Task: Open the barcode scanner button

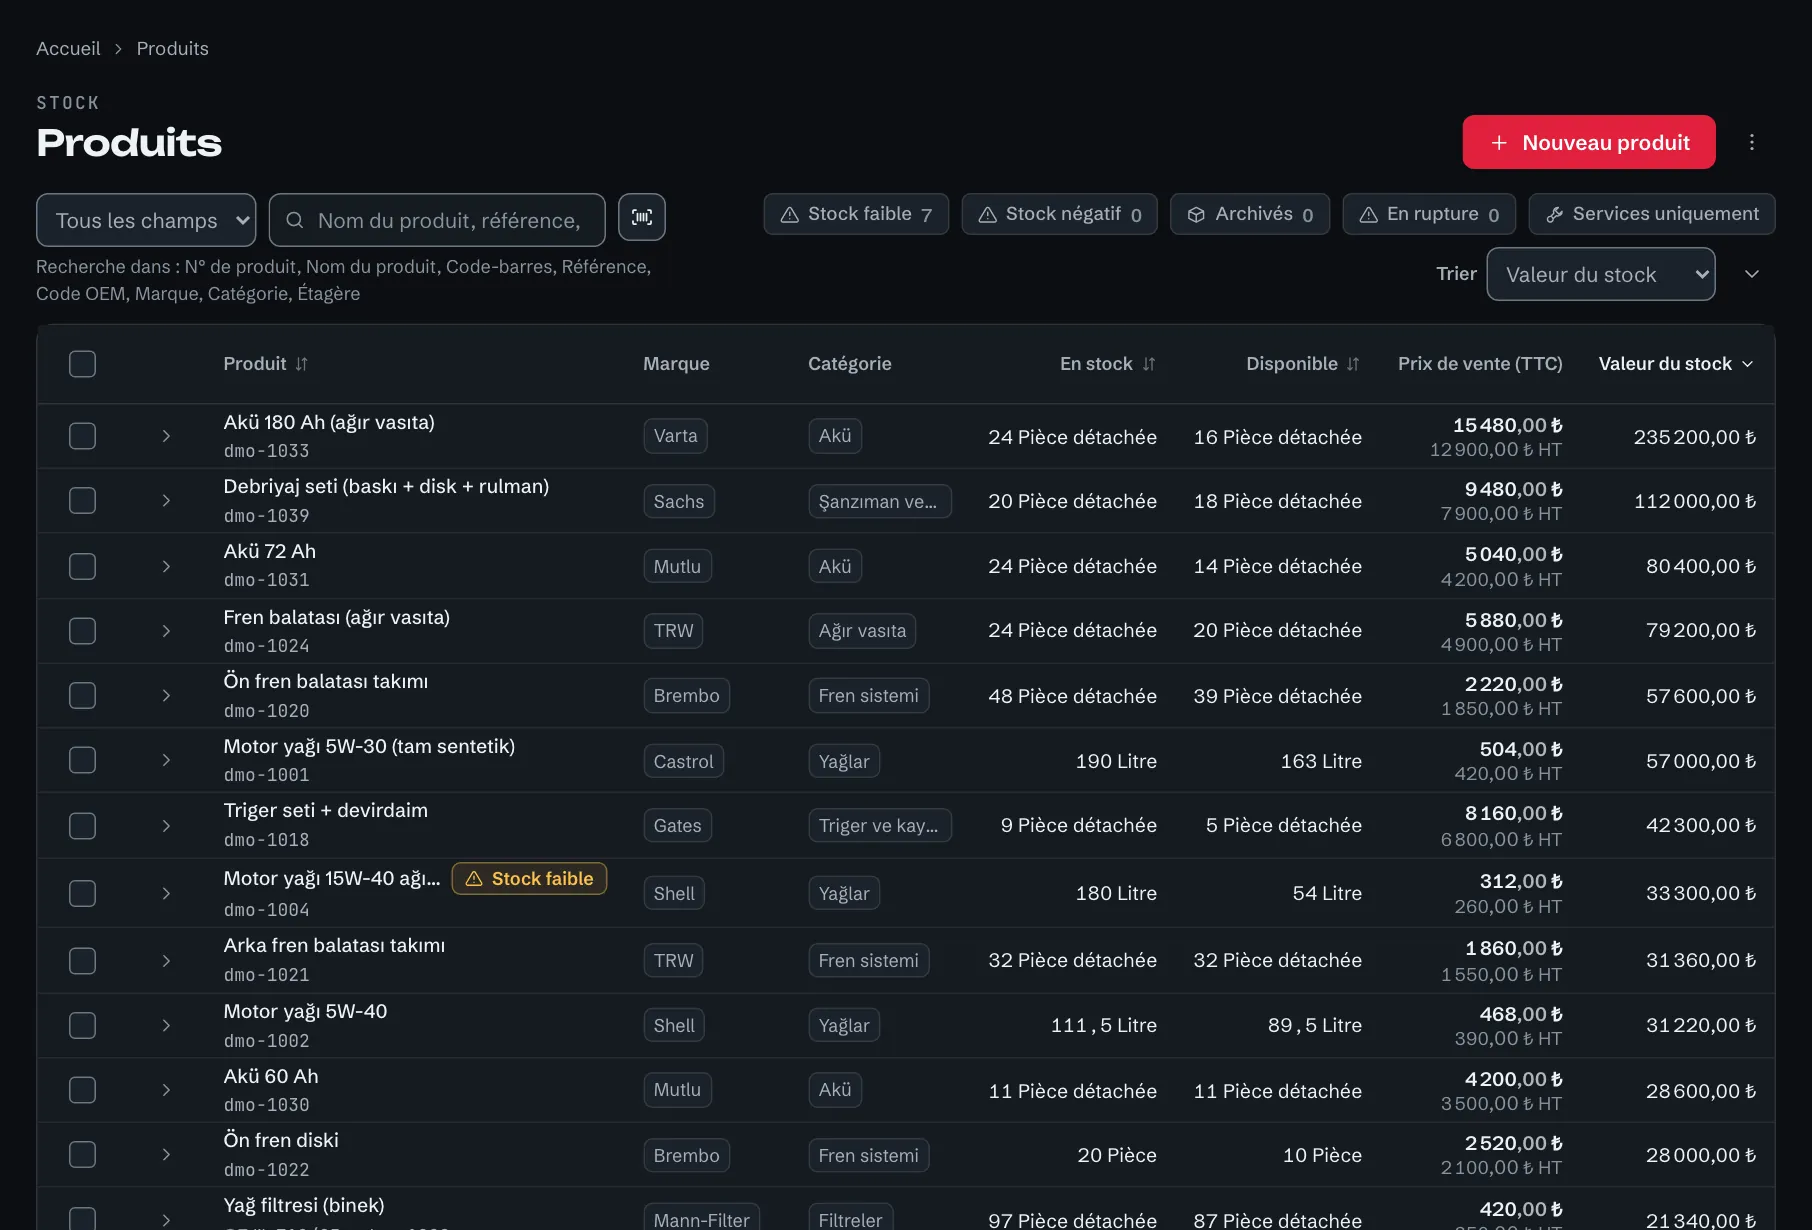Action: click(641, 218)
